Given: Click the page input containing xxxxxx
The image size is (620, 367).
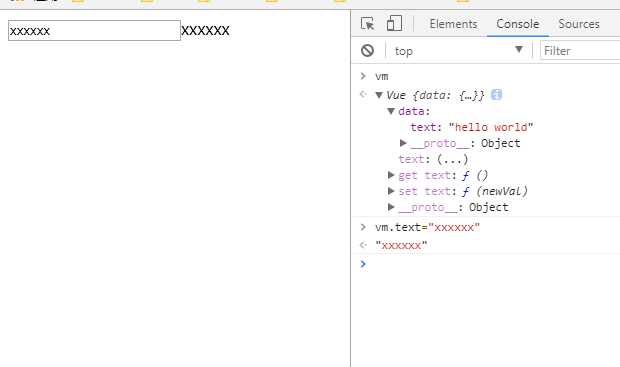Looking at the screenshot, I should [94, 30].
